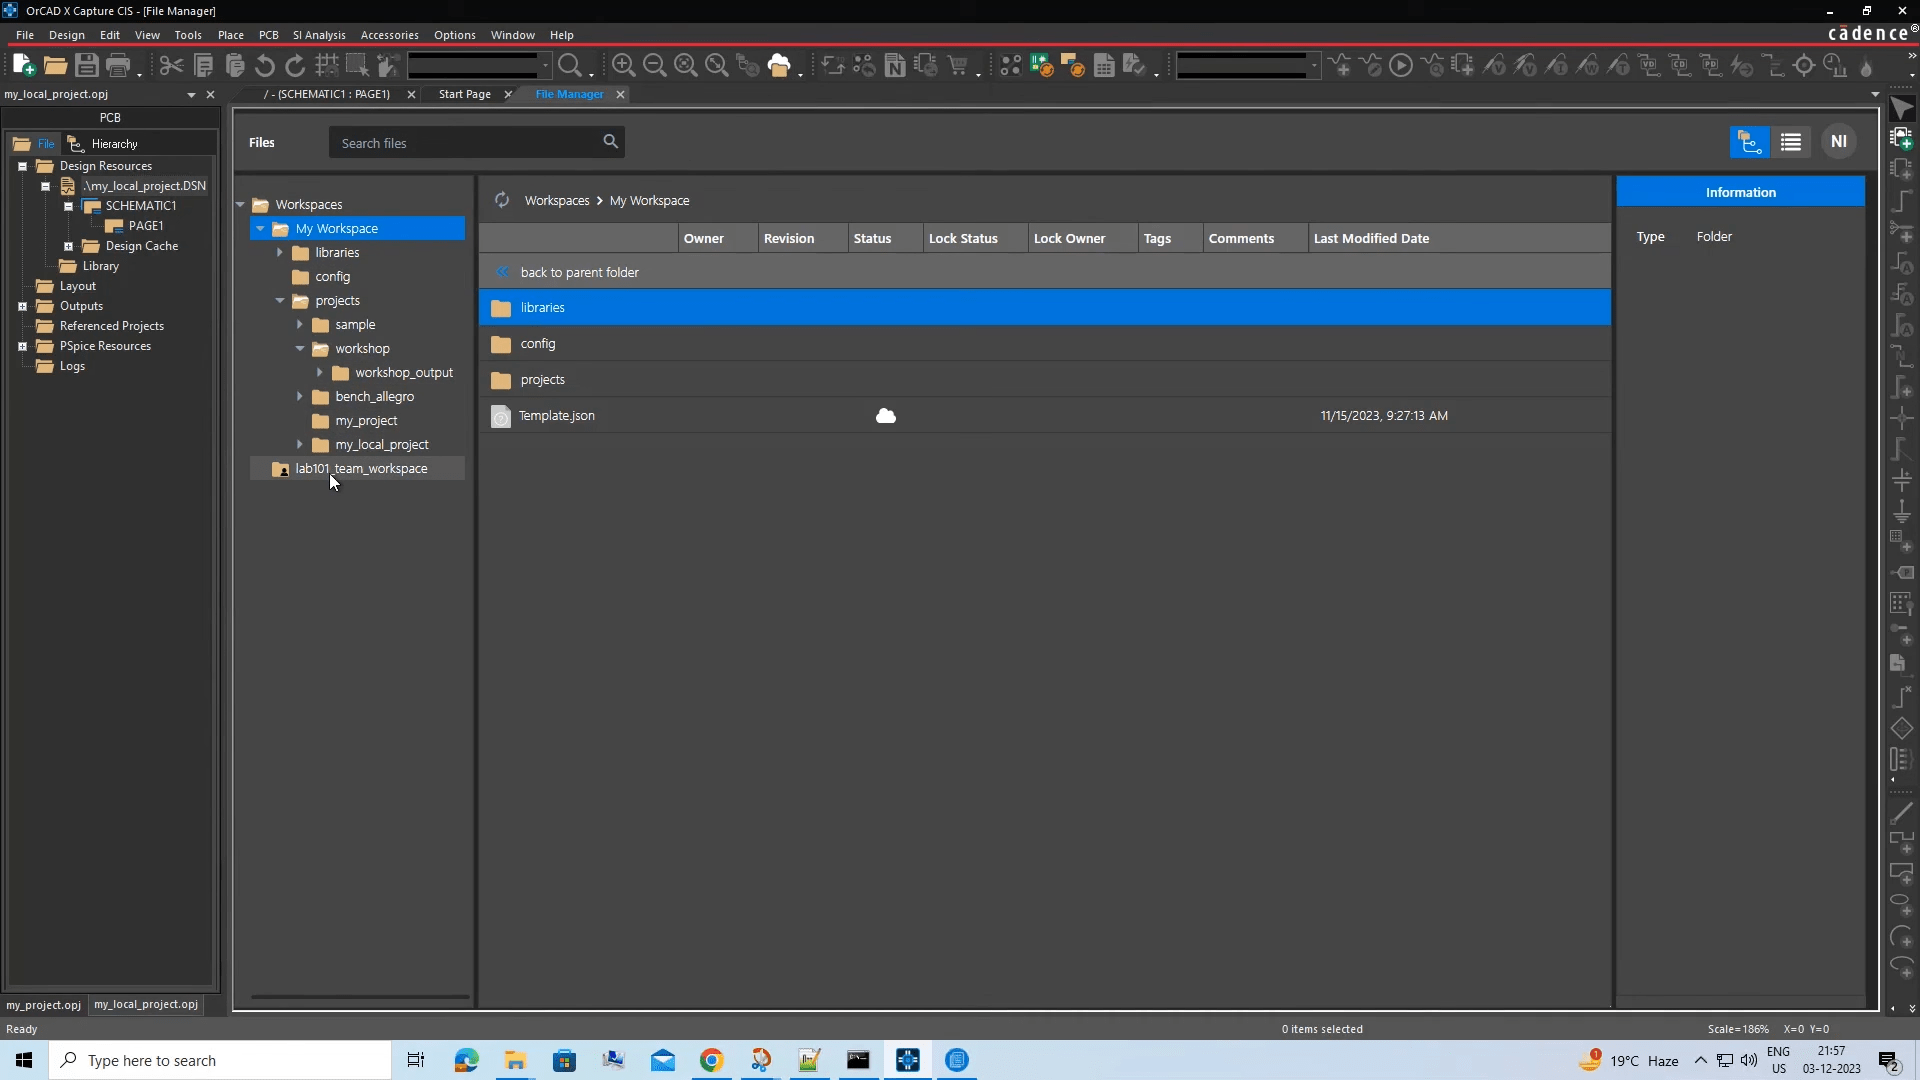Open the SI Analysis menu
1920x1080 pixels.
tap(319, 35)
